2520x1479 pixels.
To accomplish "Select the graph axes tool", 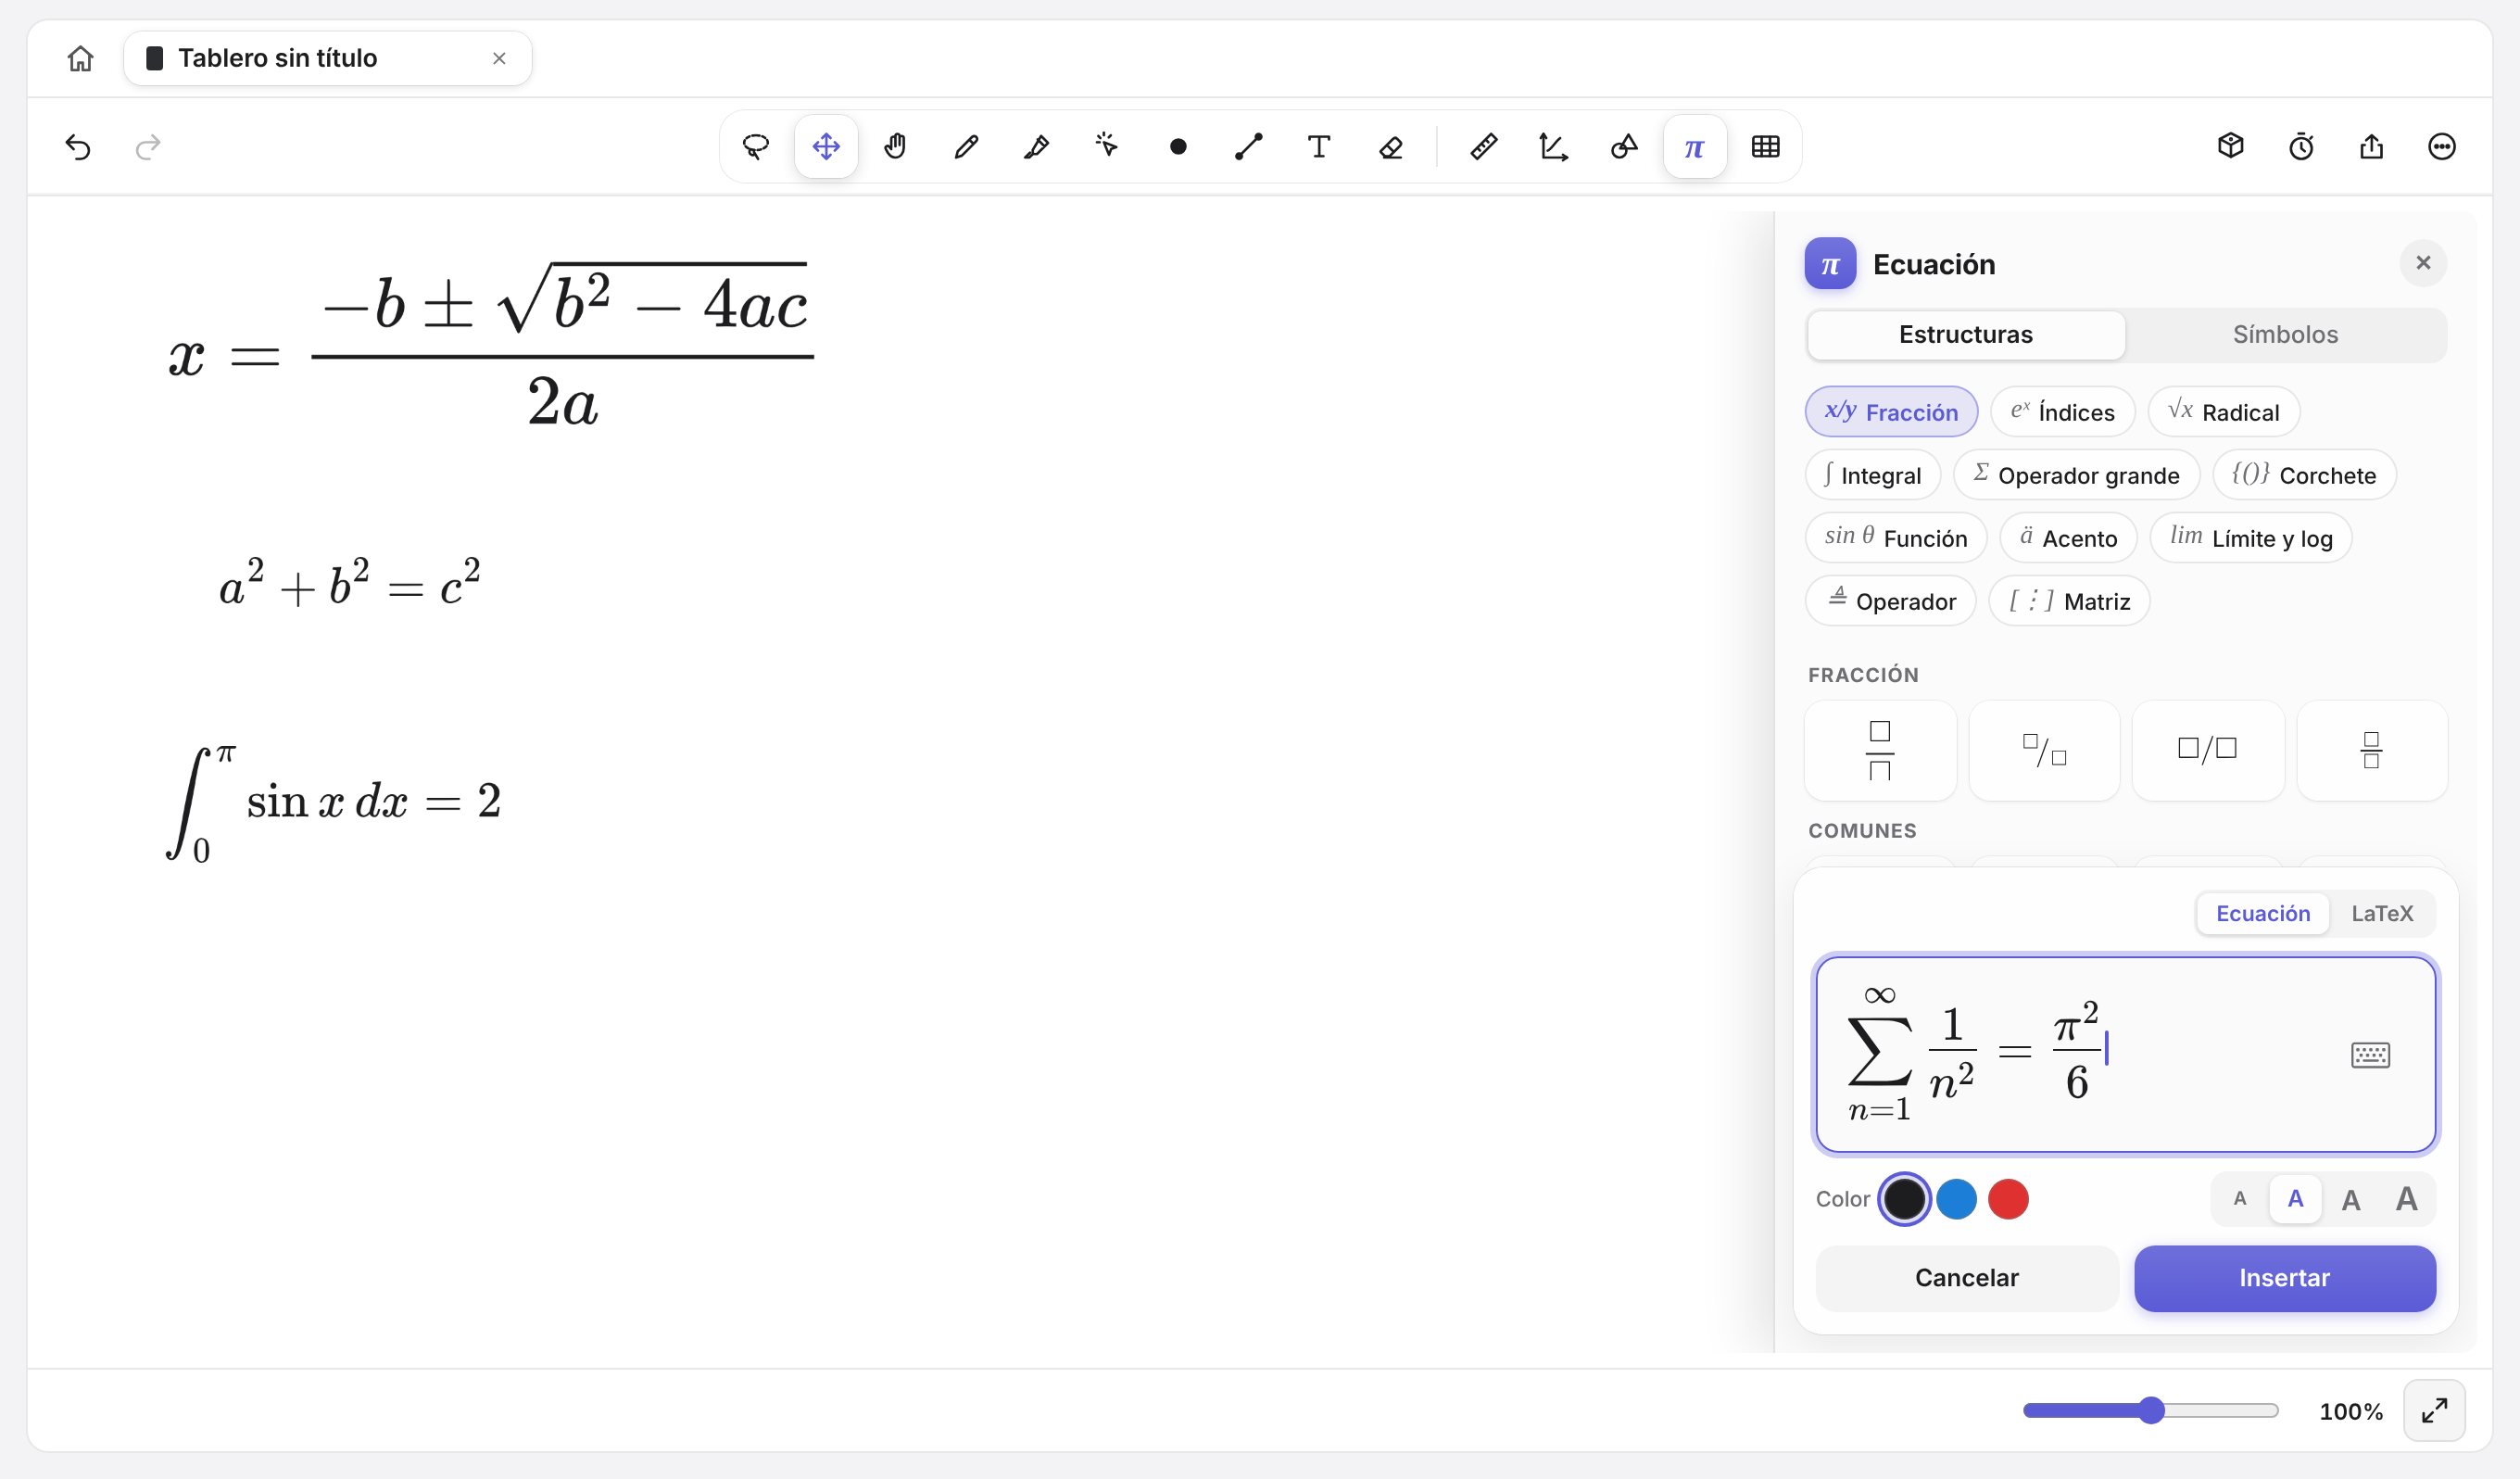I will click(x=1554, y=147).
